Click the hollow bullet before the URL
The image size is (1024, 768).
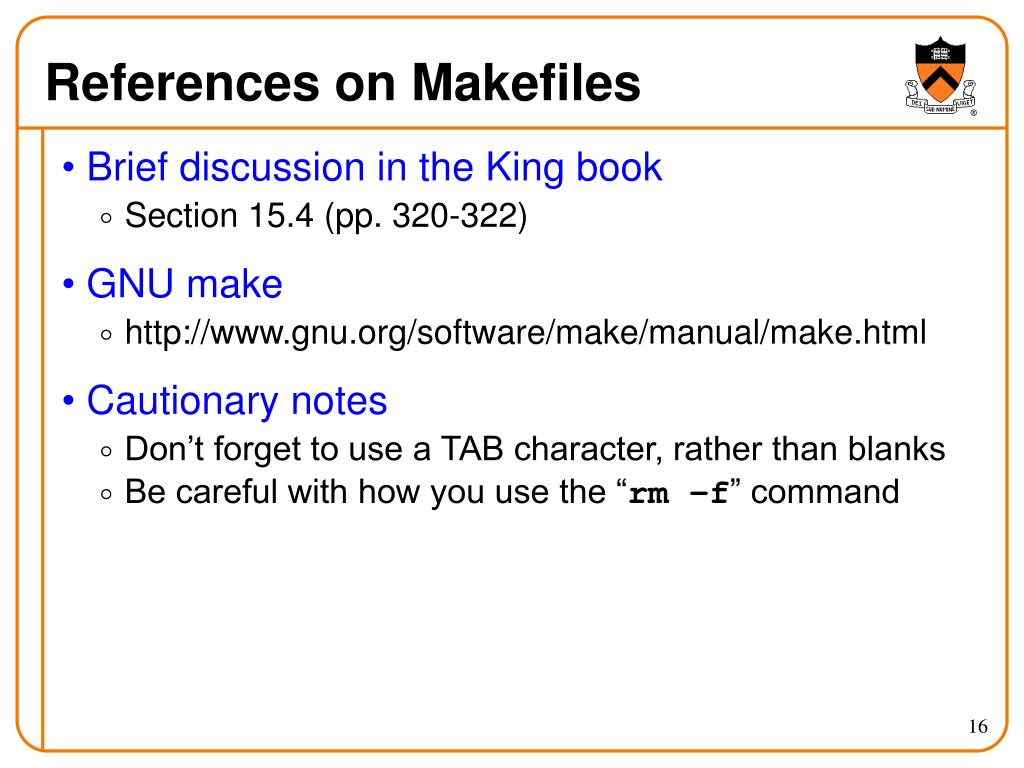107,335
